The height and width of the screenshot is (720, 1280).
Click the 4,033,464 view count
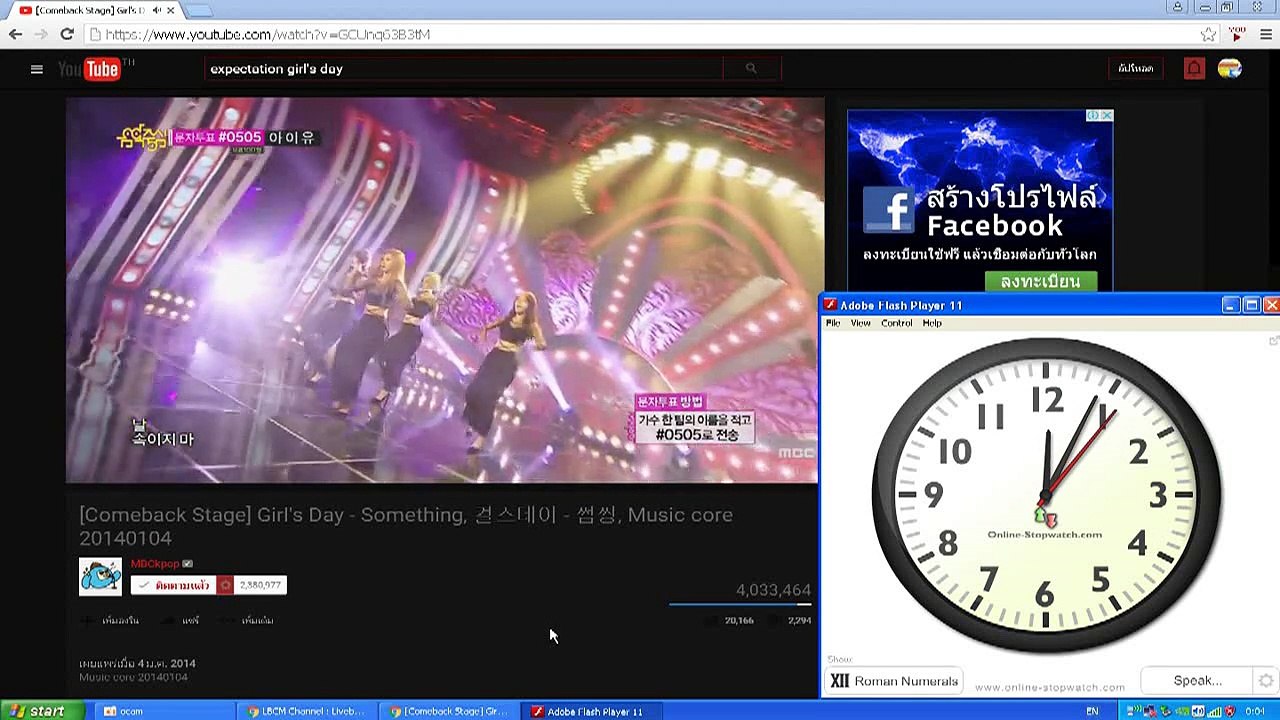[773, 590]
